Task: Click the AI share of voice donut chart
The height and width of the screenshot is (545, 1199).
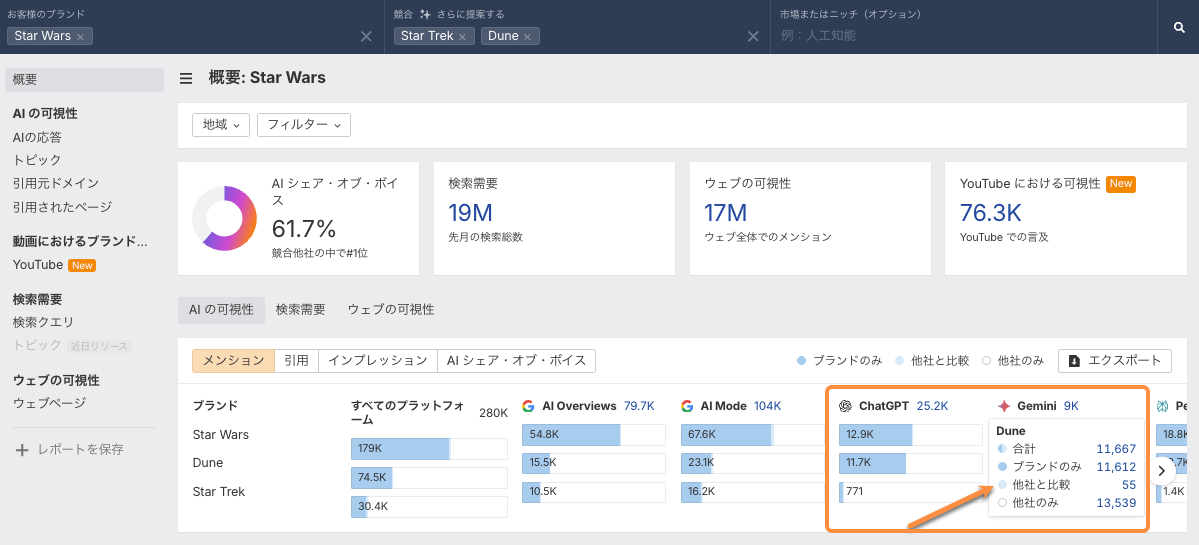Action: click(224, 218)
